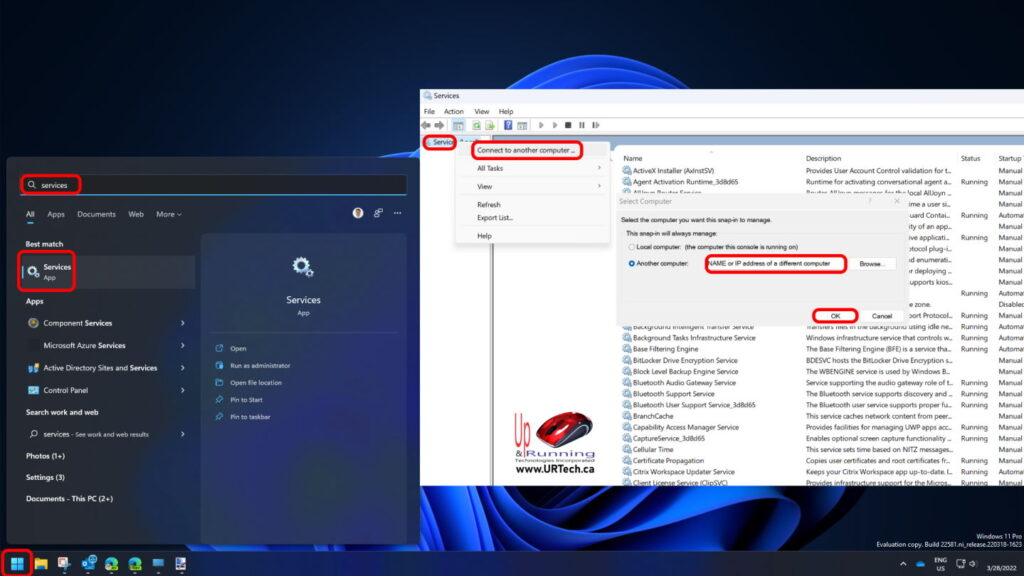Open the More search filter dropdown
Image resolution: width=1024 pixels, height=576 pixels.
[x=168, y=213]
